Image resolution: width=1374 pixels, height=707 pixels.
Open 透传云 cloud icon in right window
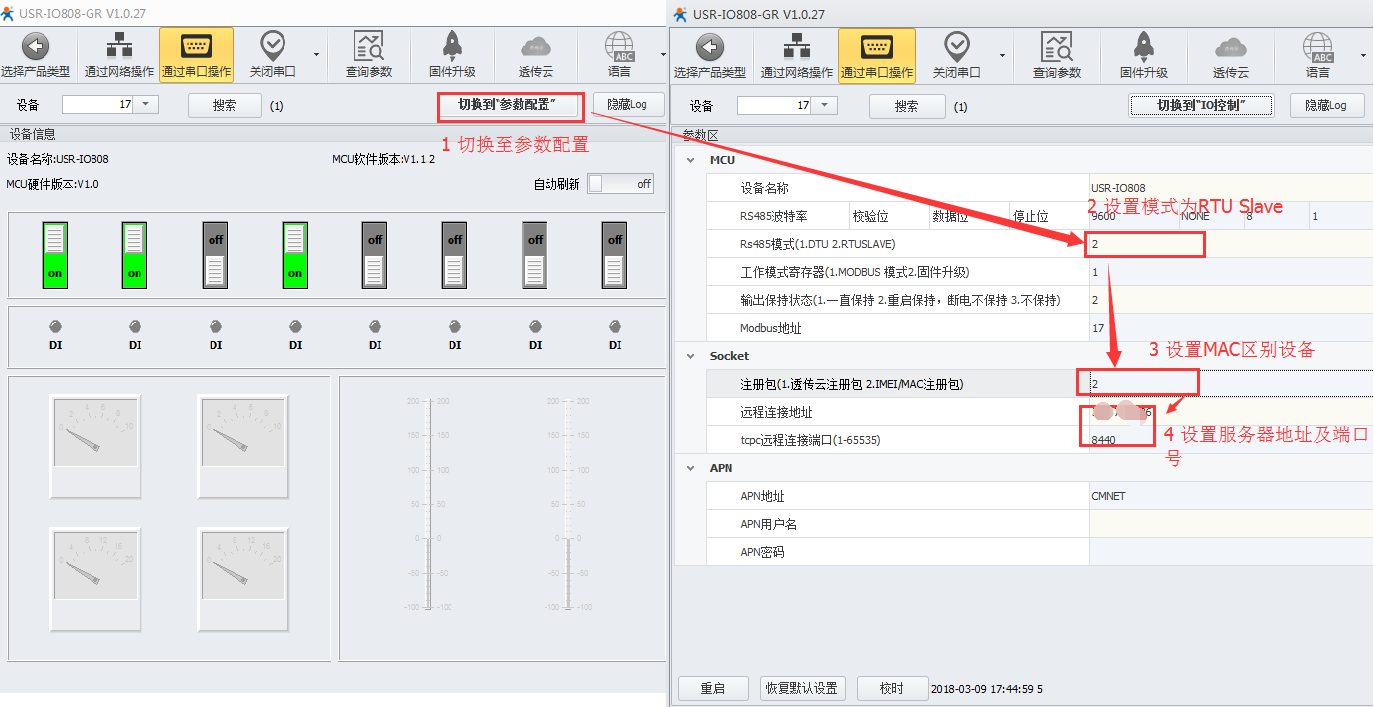1231,47
